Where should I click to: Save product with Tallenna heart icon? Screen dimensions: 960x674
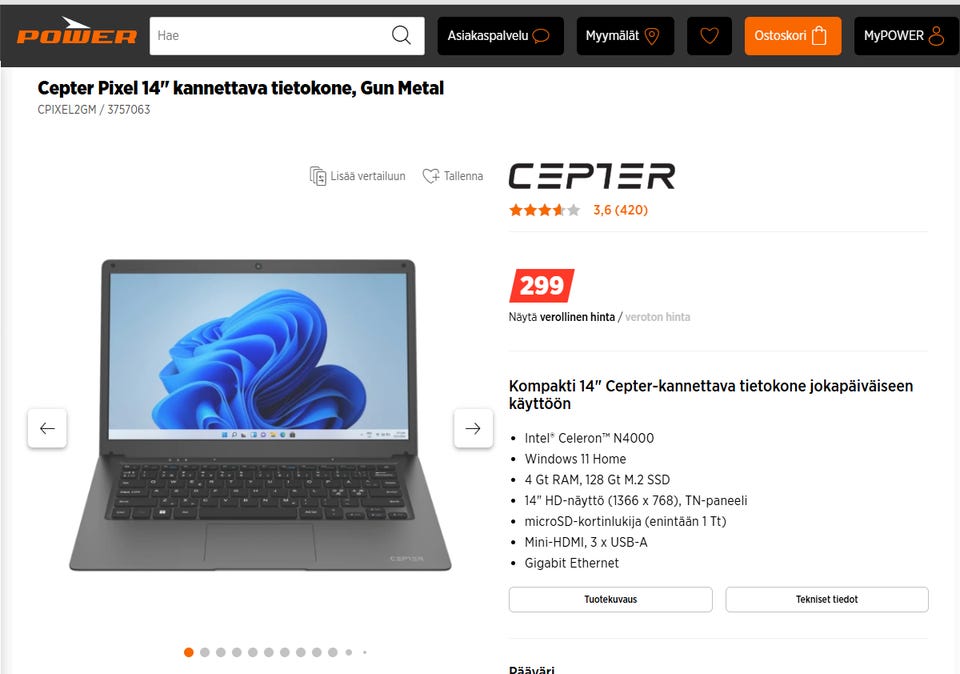tap(431, 176)
